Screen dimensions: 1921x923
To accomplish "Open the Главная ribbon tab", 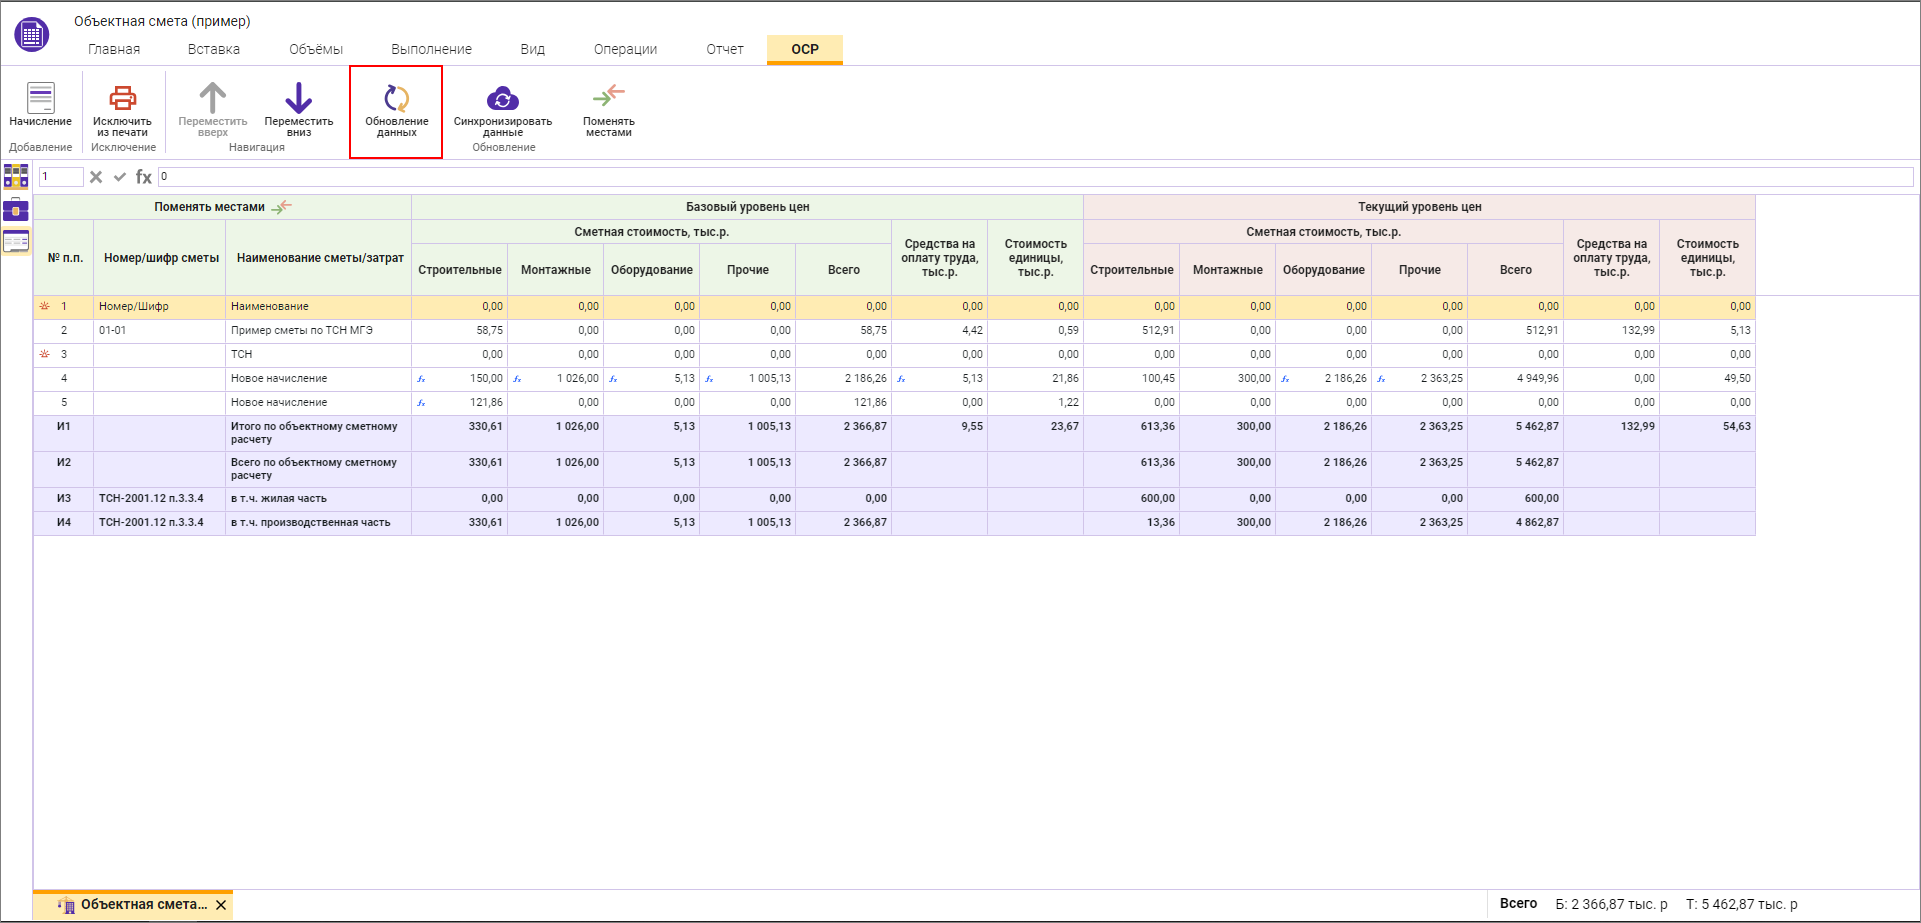I will click(x=114, y=49).
